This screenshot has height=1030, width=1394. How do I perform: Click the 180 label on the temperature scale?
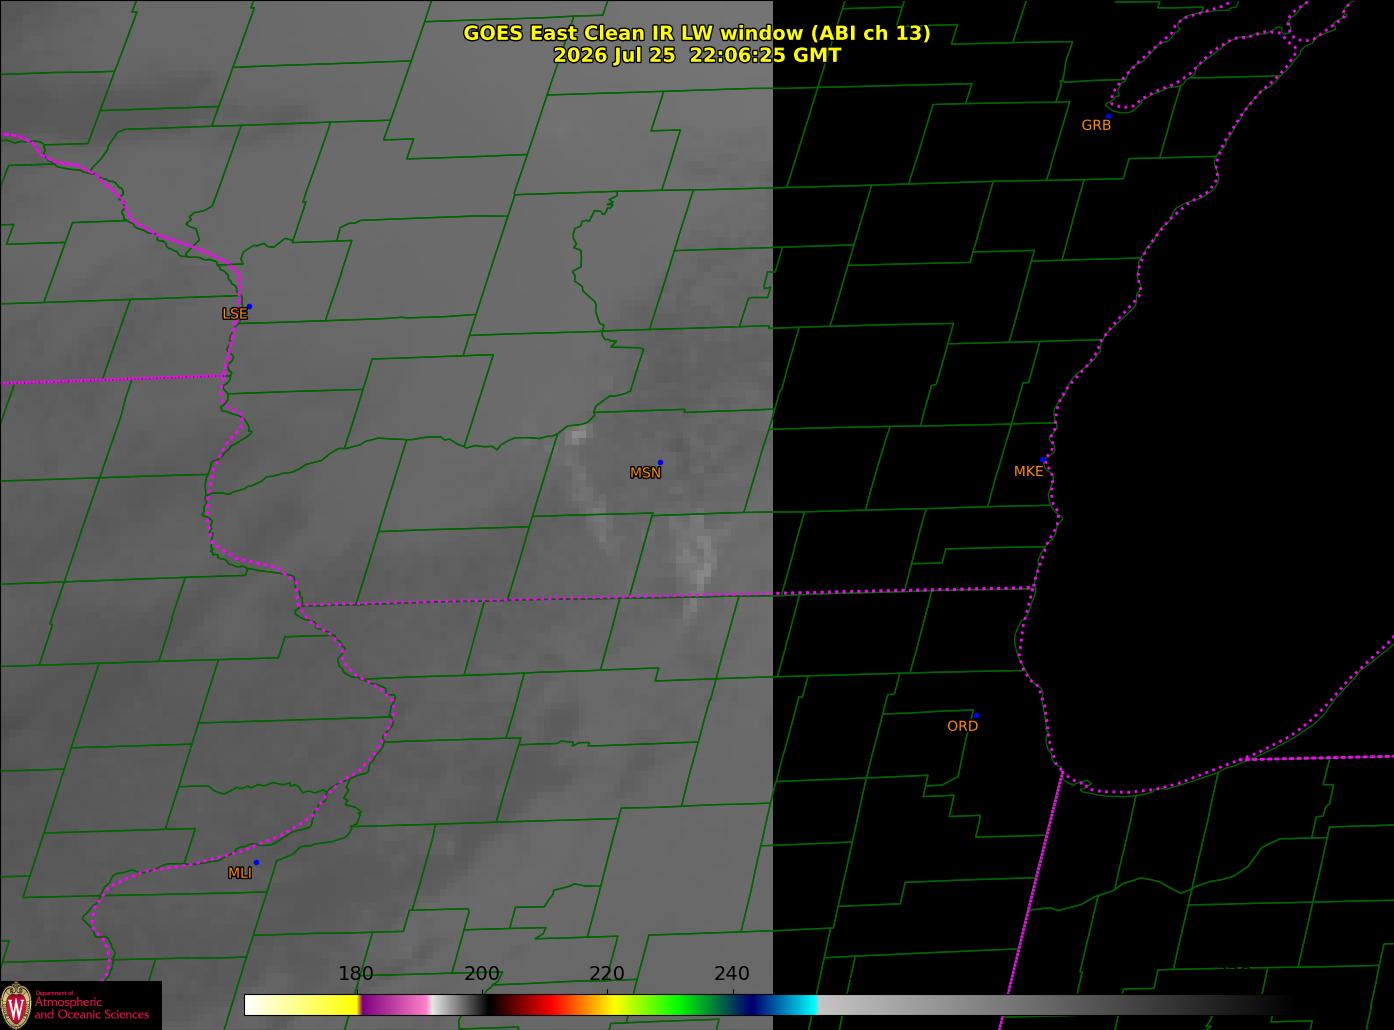[x=356, y=973]
